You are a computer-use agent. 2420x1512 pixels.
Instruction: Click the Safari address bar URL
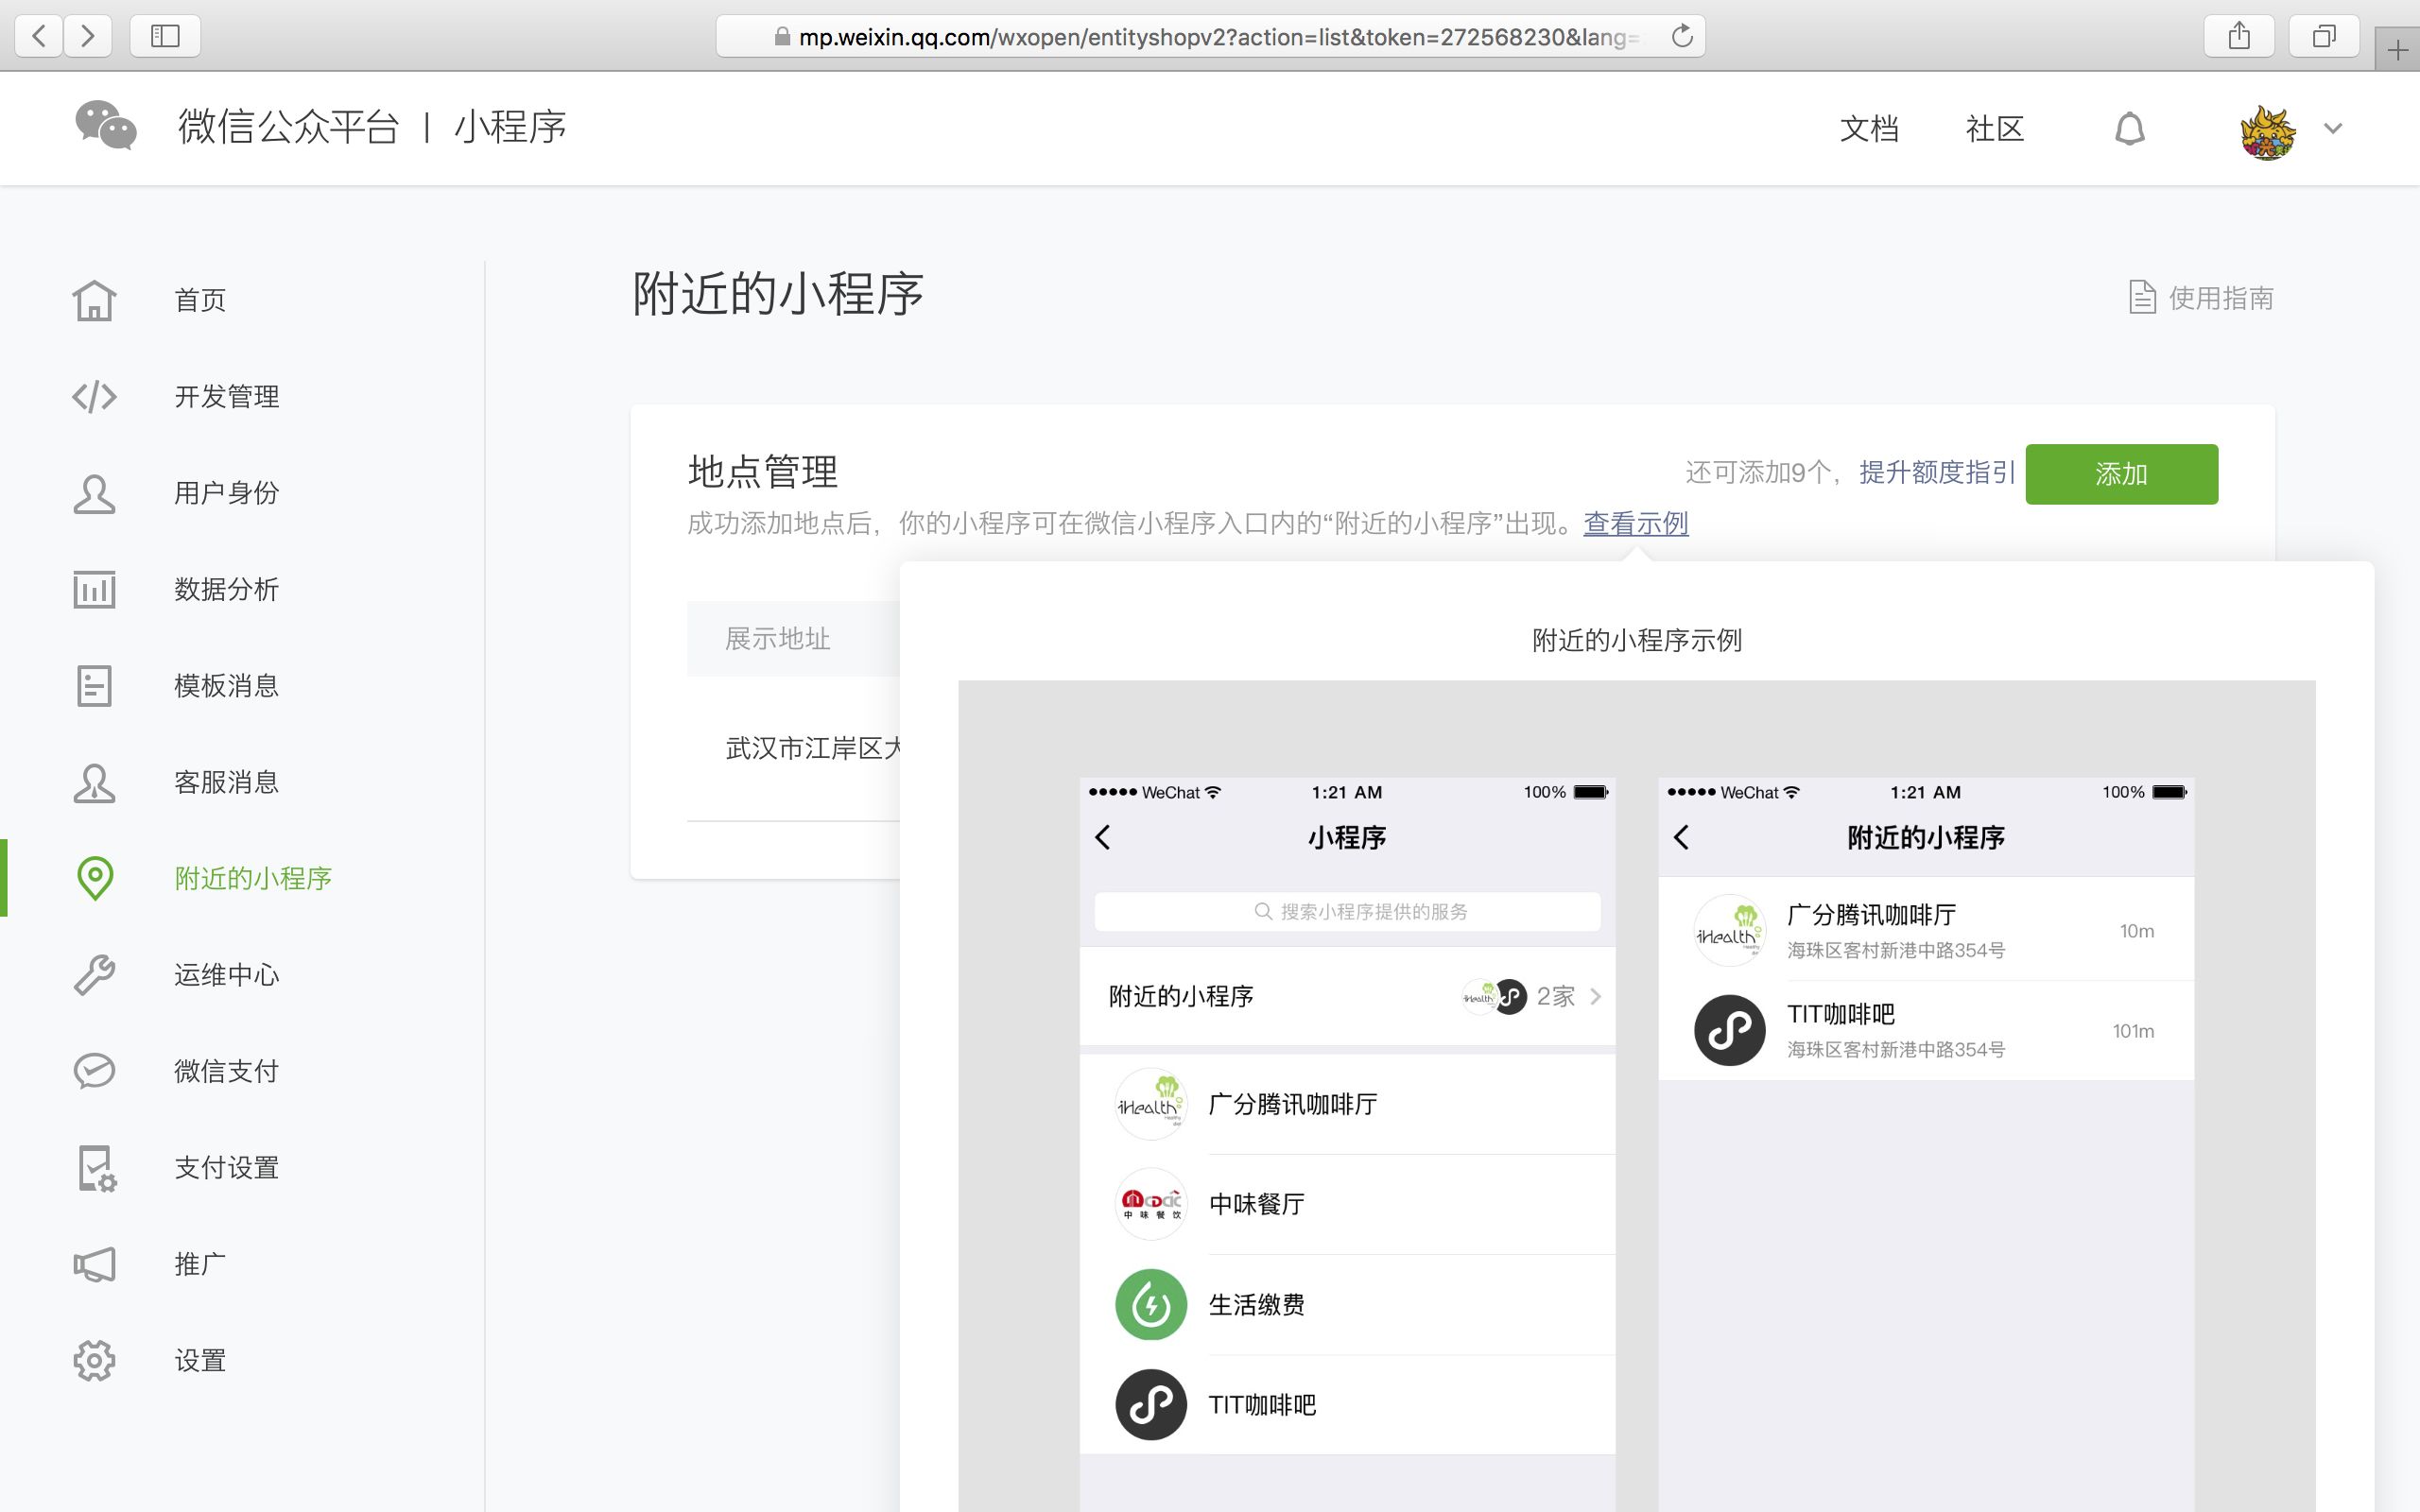(1210, 37)
